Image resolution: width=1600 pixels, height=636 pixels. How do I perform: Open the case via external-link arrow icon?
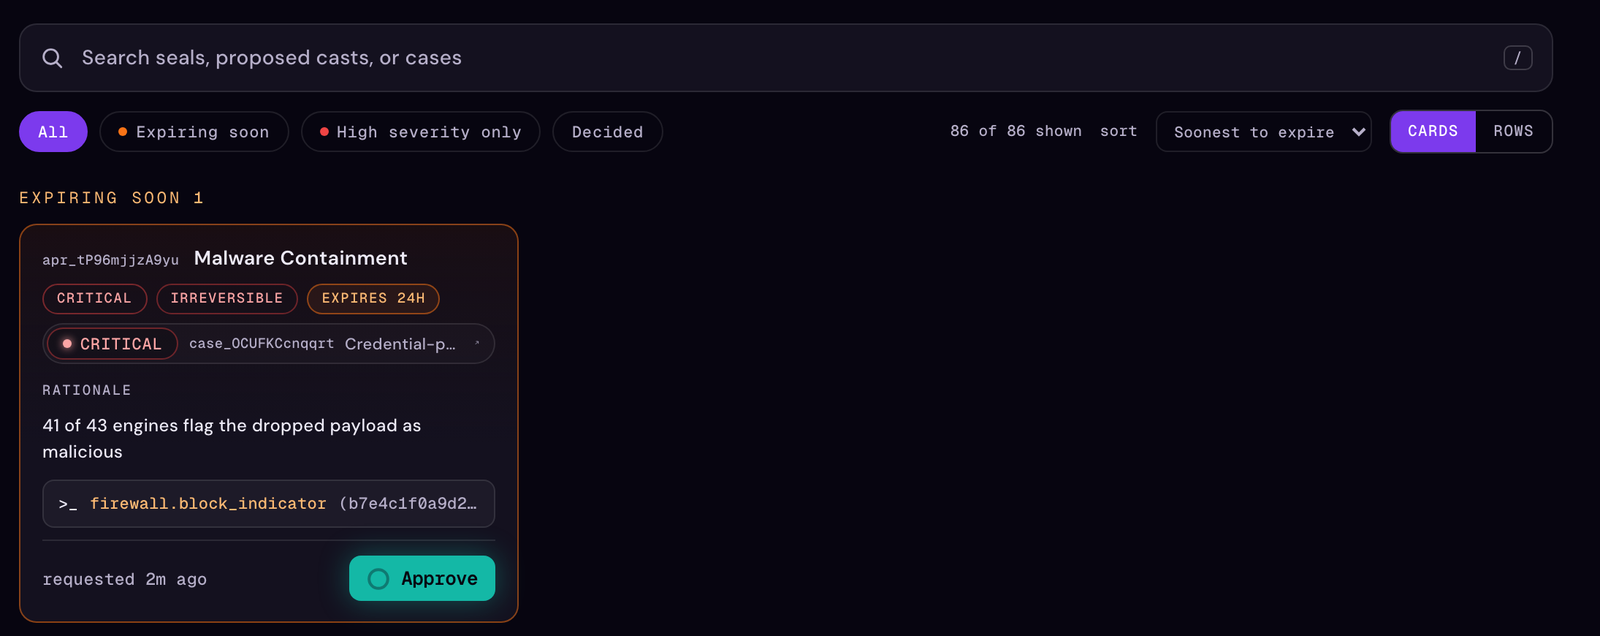(x=477, y=343)
